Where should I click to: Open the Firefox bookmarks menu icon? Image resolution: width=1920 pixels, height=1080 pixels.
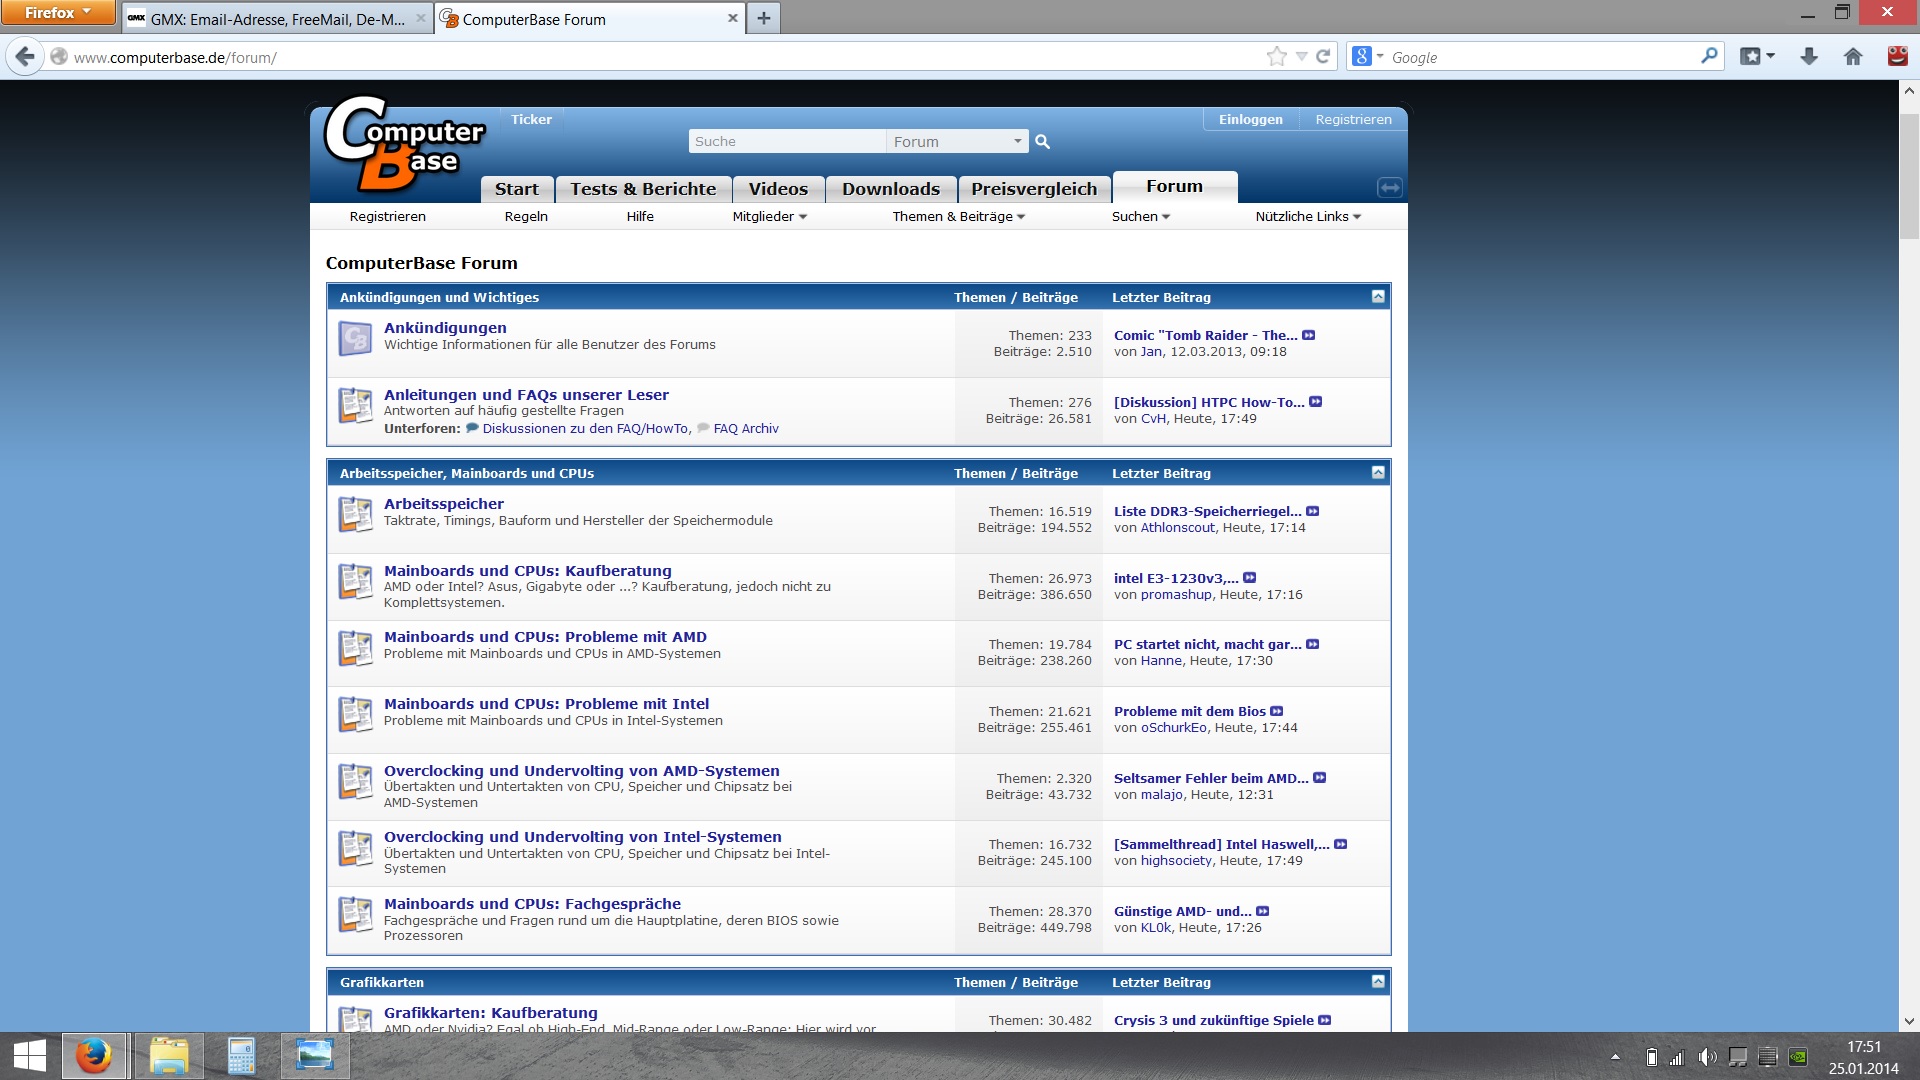pos(1756,57)
